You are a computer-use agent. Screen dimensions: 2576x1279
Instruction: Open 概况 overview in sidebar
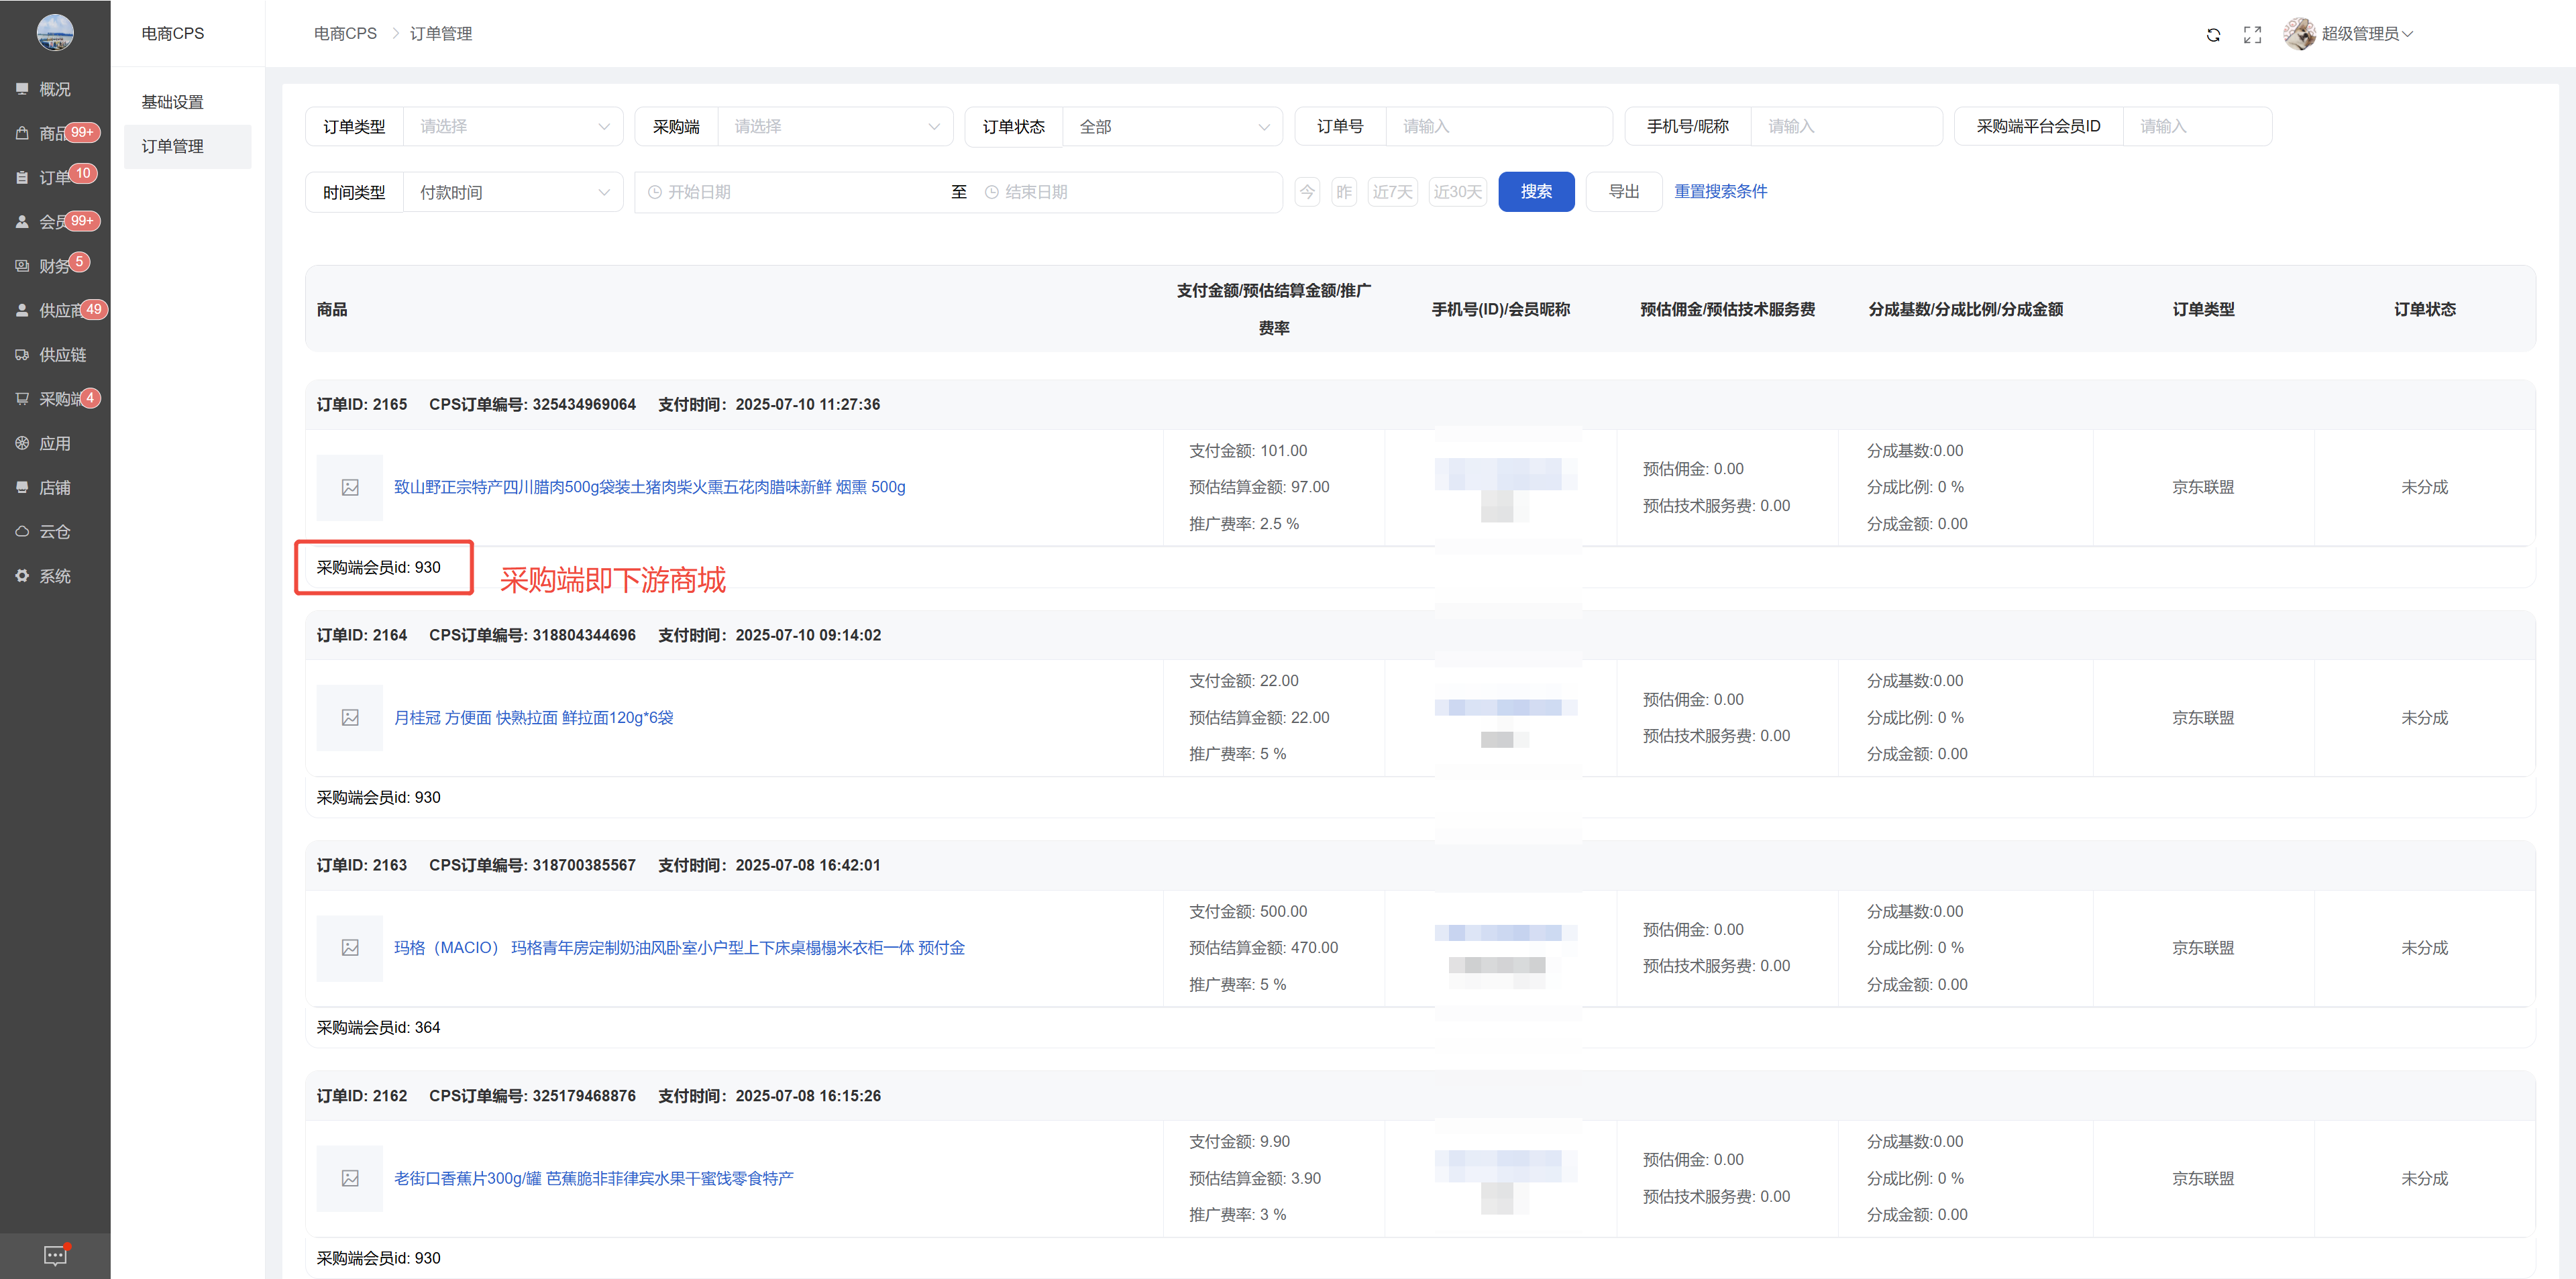(54, 89)
